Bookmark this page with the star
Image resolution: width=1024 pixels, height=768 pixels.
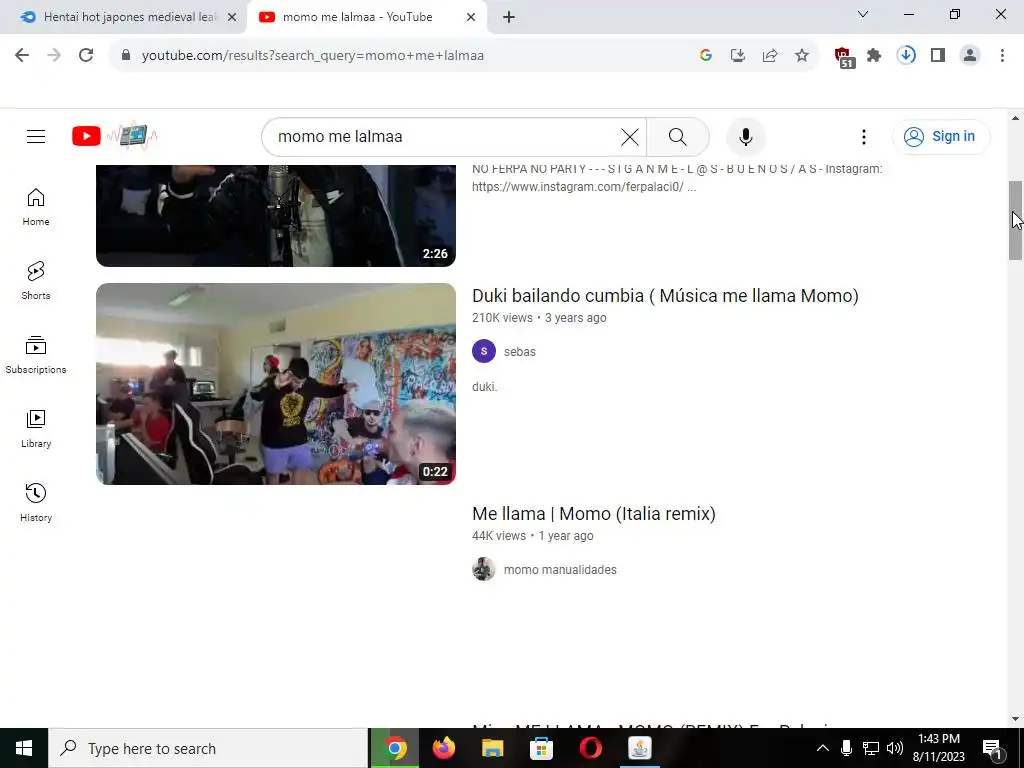point(802,56)
